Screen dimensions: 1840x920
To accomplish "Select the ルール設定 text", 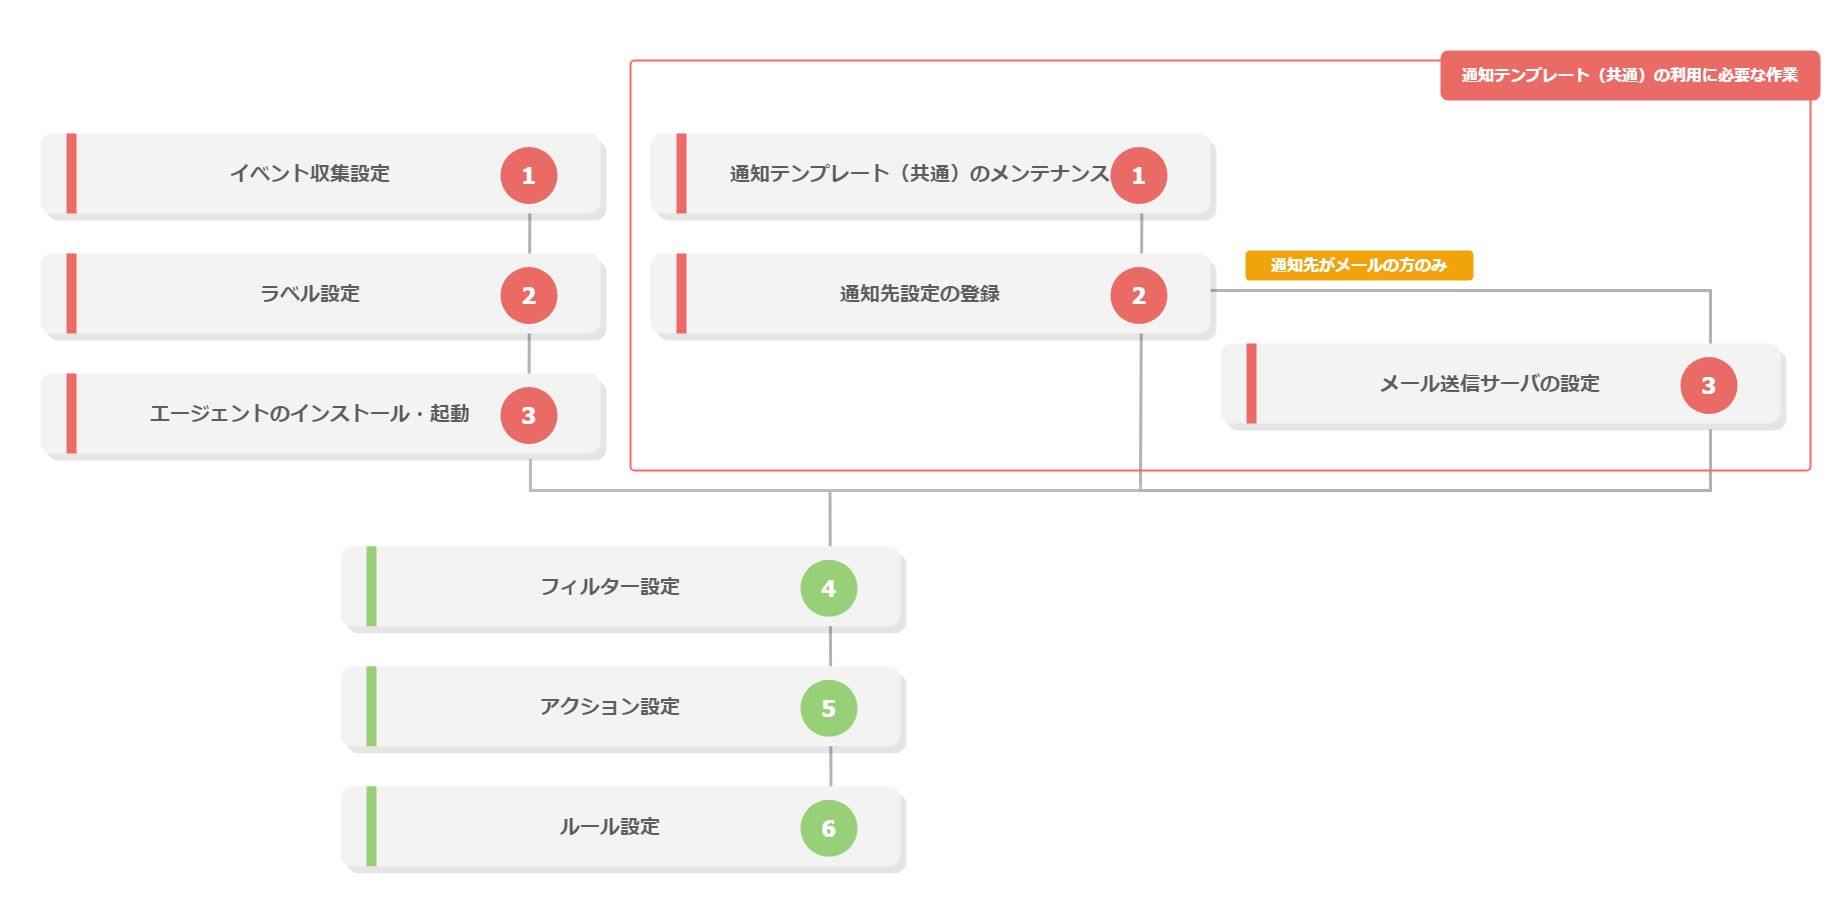I will [x=610, y=827].
